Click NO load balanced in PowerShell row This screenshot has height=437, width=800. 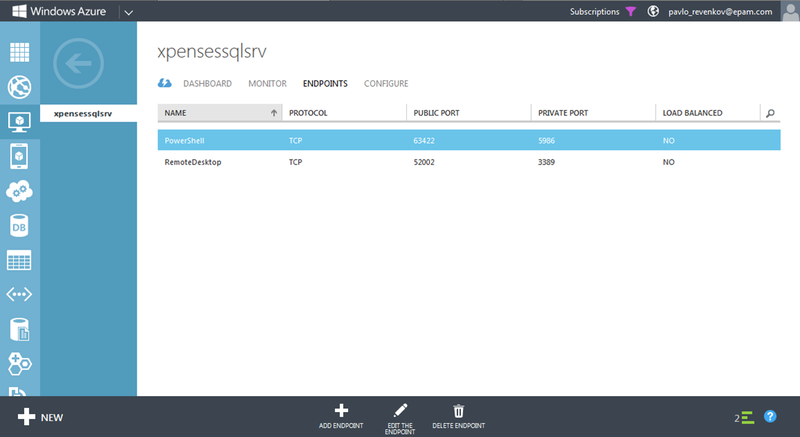tap(668, 140)
